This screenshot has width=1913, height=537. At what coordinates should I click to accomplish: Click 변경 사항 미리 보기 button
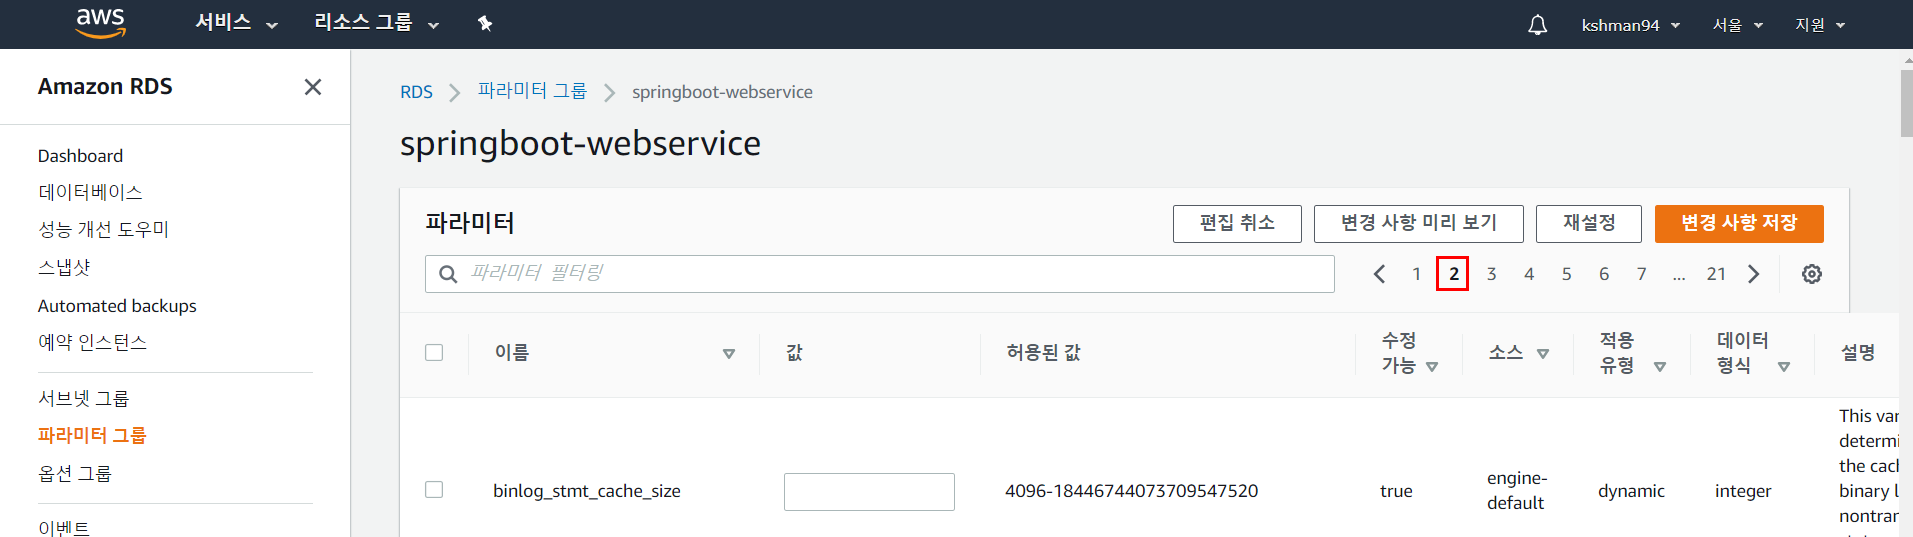coord(1418,223)
